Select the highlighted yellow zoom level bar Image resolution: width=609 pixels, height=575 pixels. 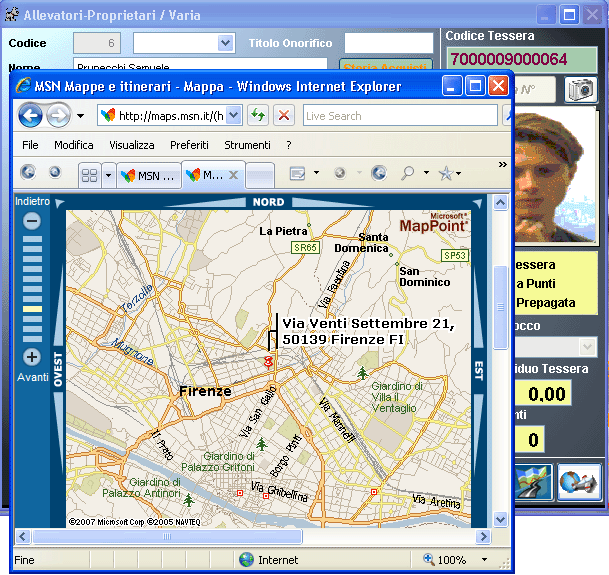(32, 309)
